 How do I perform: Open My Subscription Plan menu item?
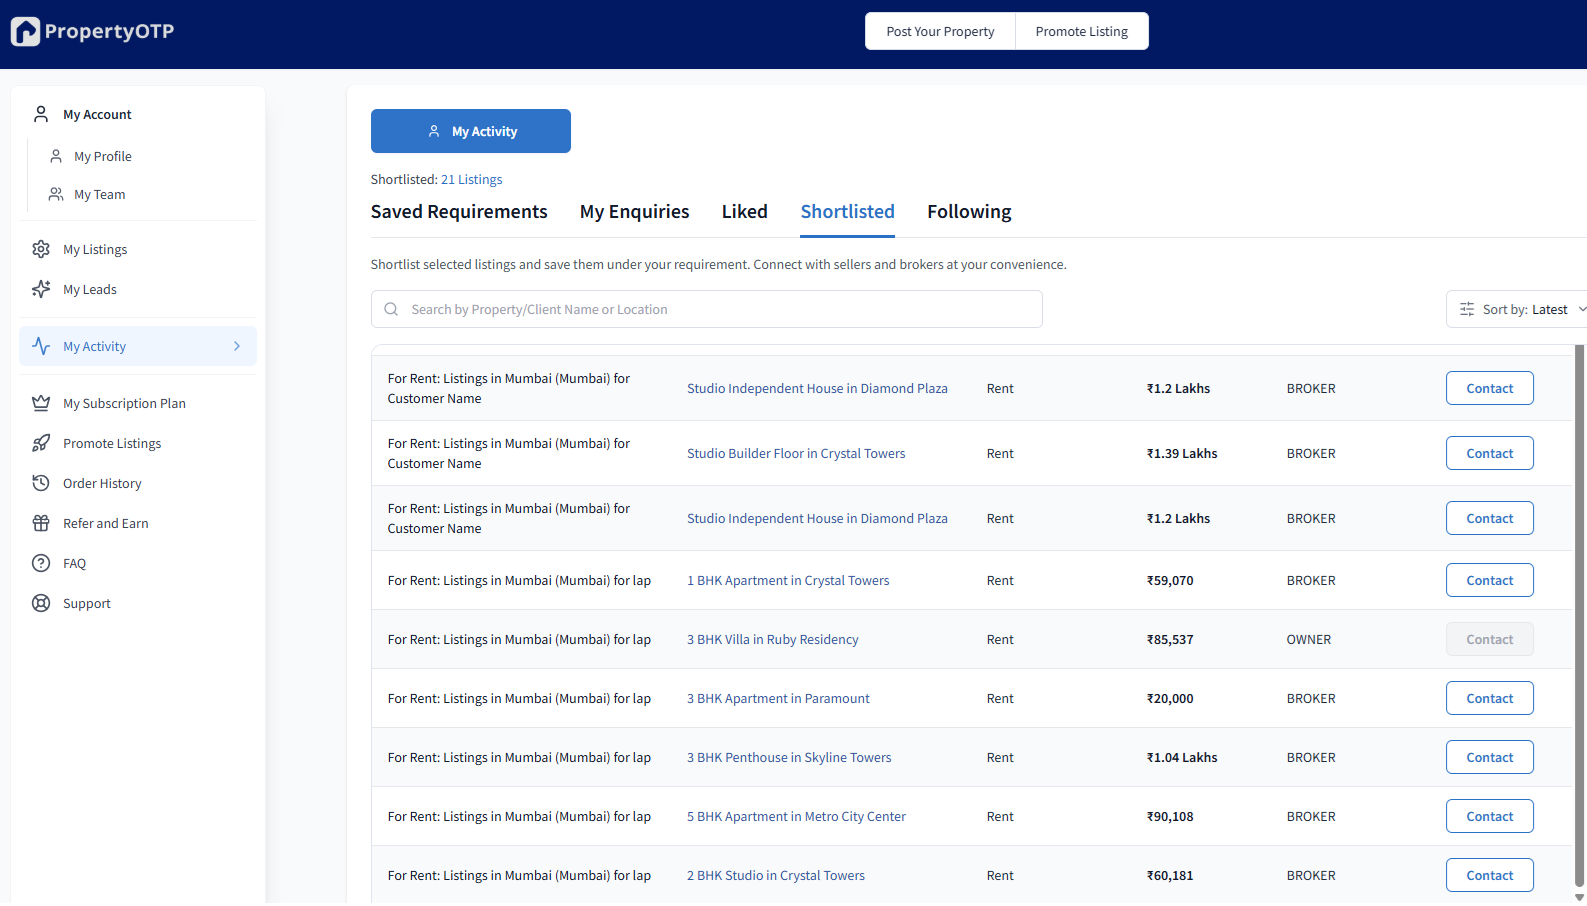pos(124,403)
